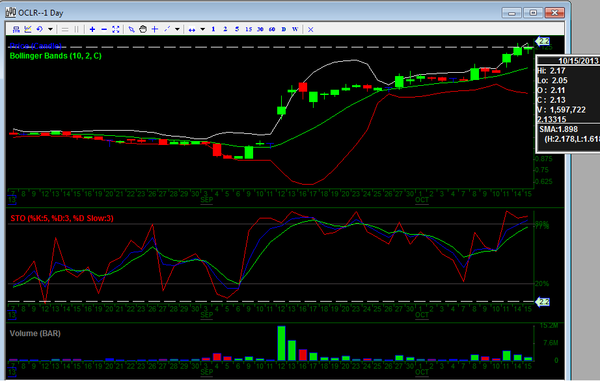Switch to 15-minute interval
Image resolution: width=600 pixels, height=381 pixels.
(249, 29)
